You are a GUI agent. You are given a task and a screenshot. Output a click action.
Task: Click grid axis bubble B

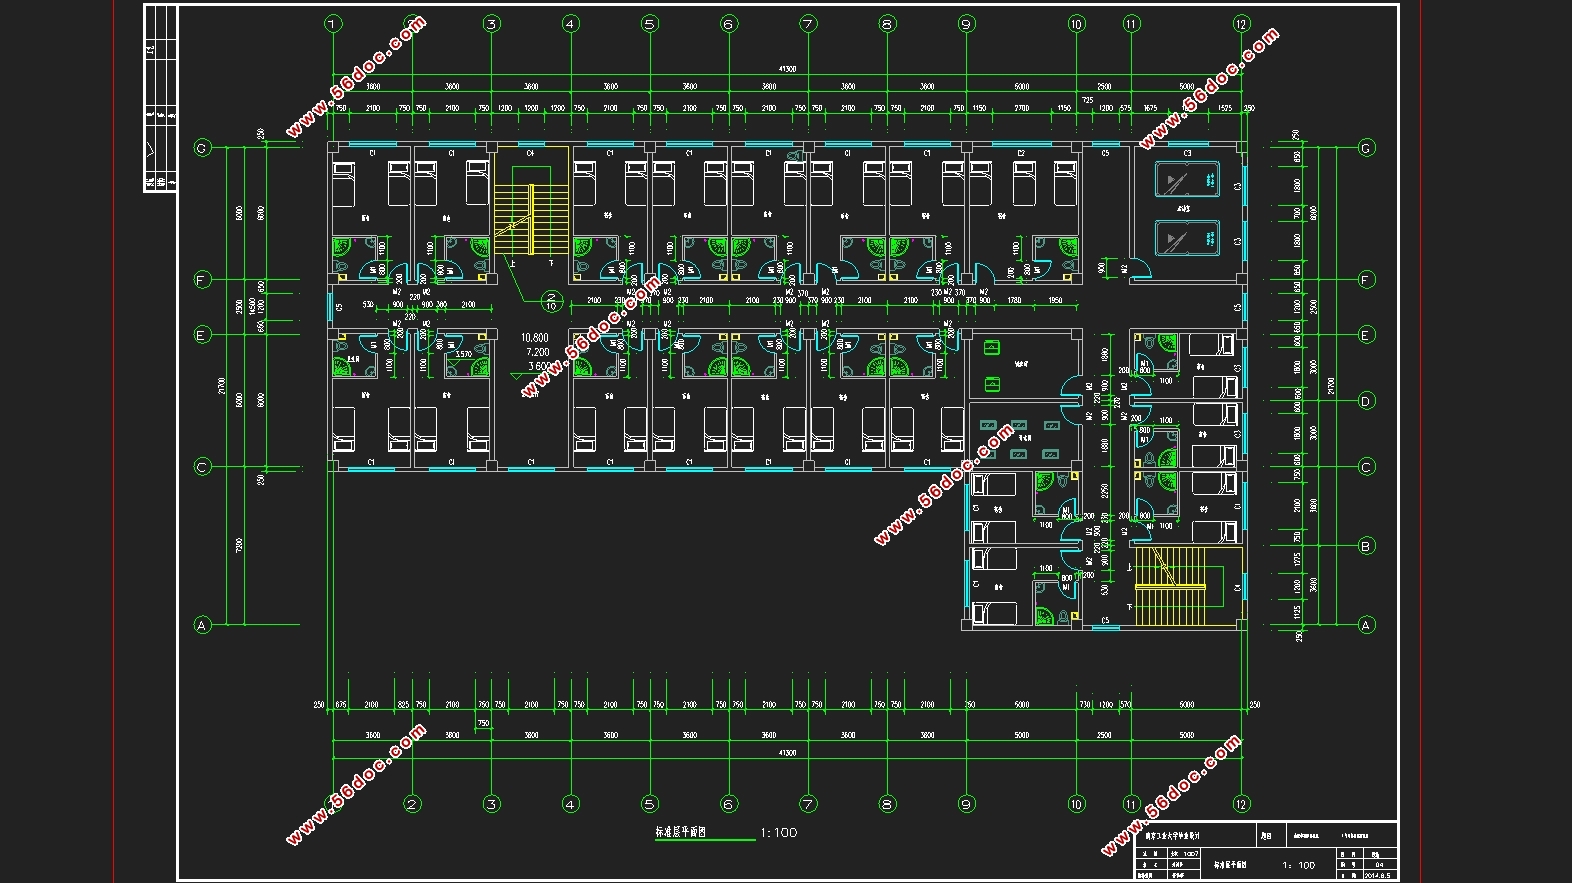tap(1366, 546)
